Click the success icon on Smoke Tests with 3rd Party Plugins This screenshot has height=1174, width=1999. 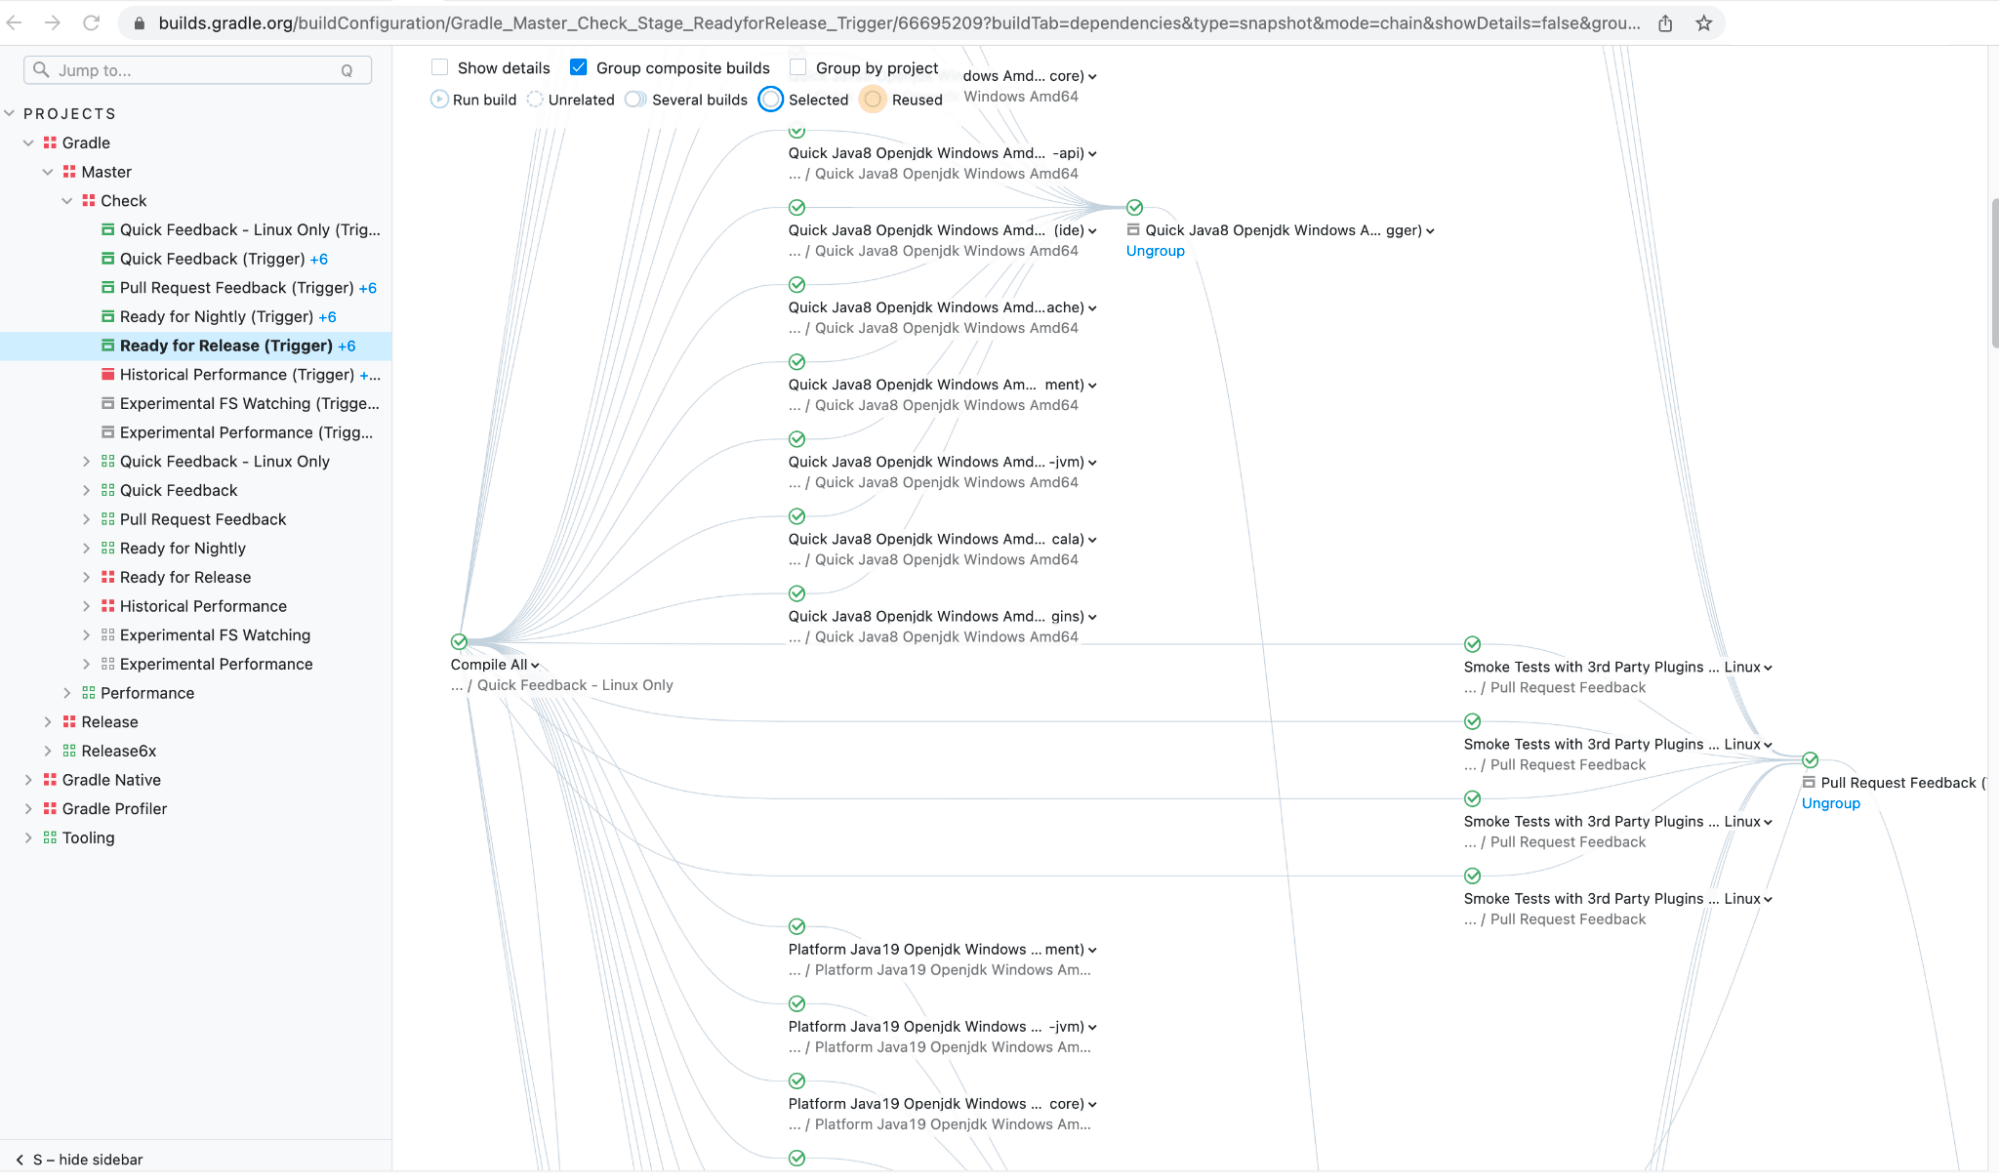[1472, 643]
